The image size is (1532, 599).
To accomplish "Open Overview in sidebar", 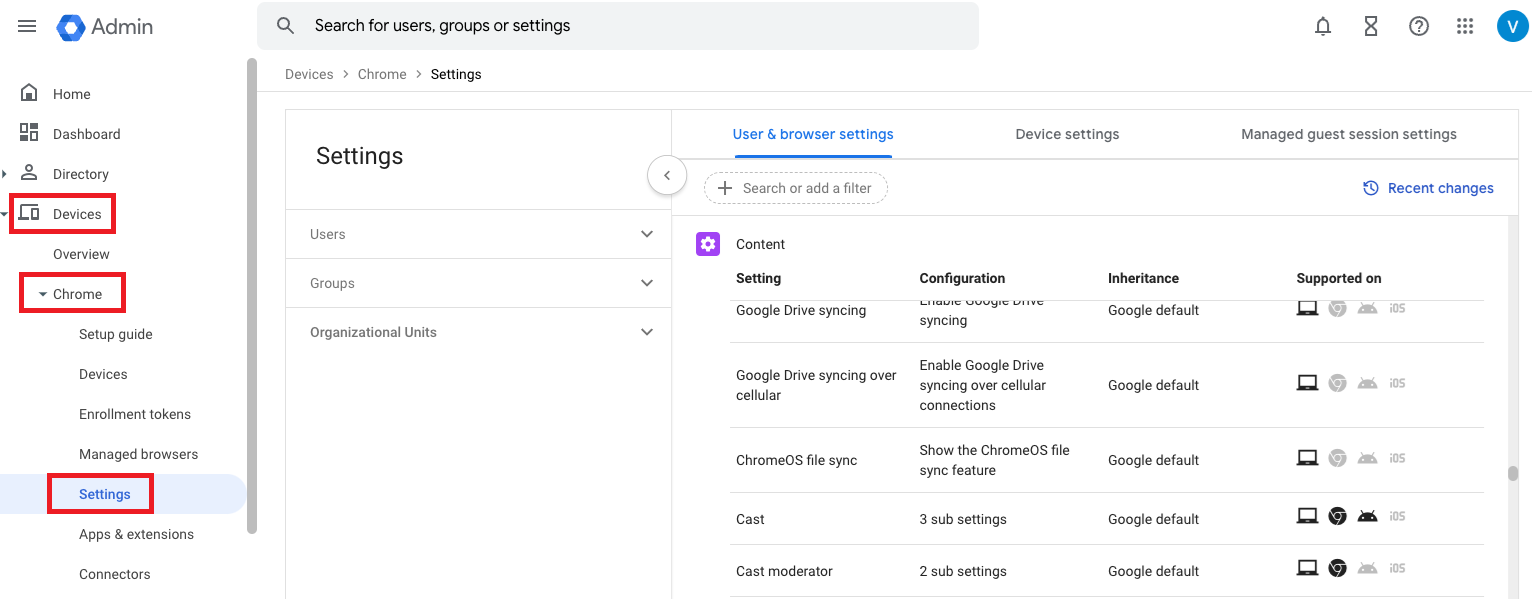I will coord(81,254).
